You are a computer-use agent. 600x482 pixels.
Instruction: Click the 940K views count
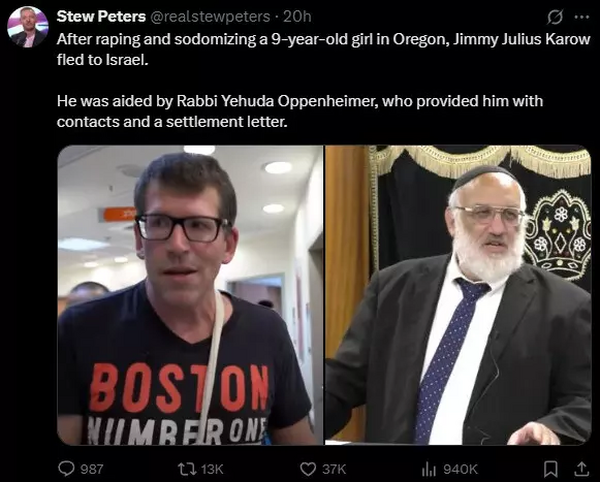461,469
